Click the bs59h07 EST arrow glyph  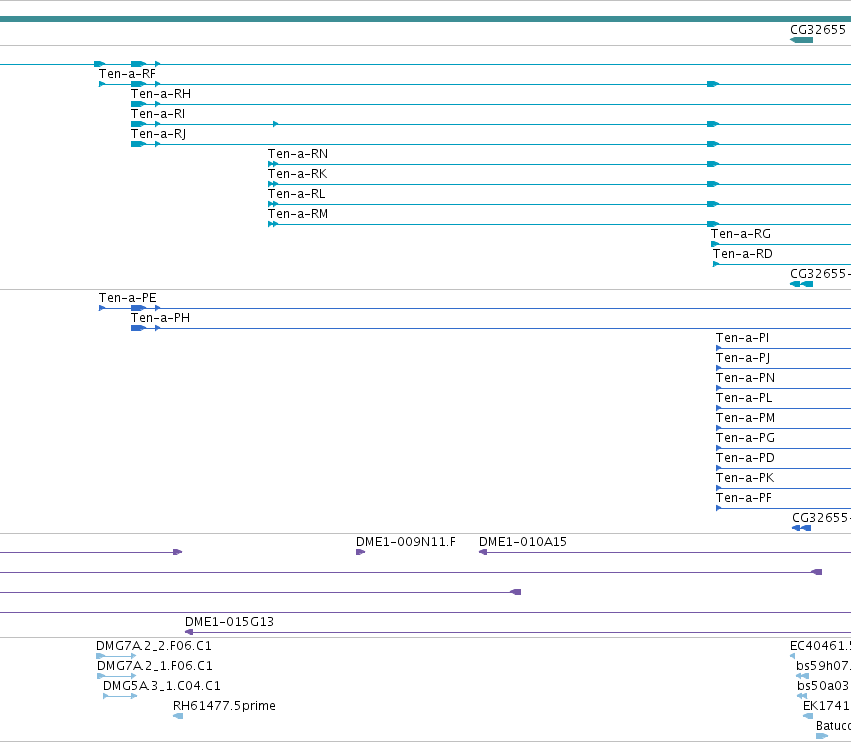(803, 676)
